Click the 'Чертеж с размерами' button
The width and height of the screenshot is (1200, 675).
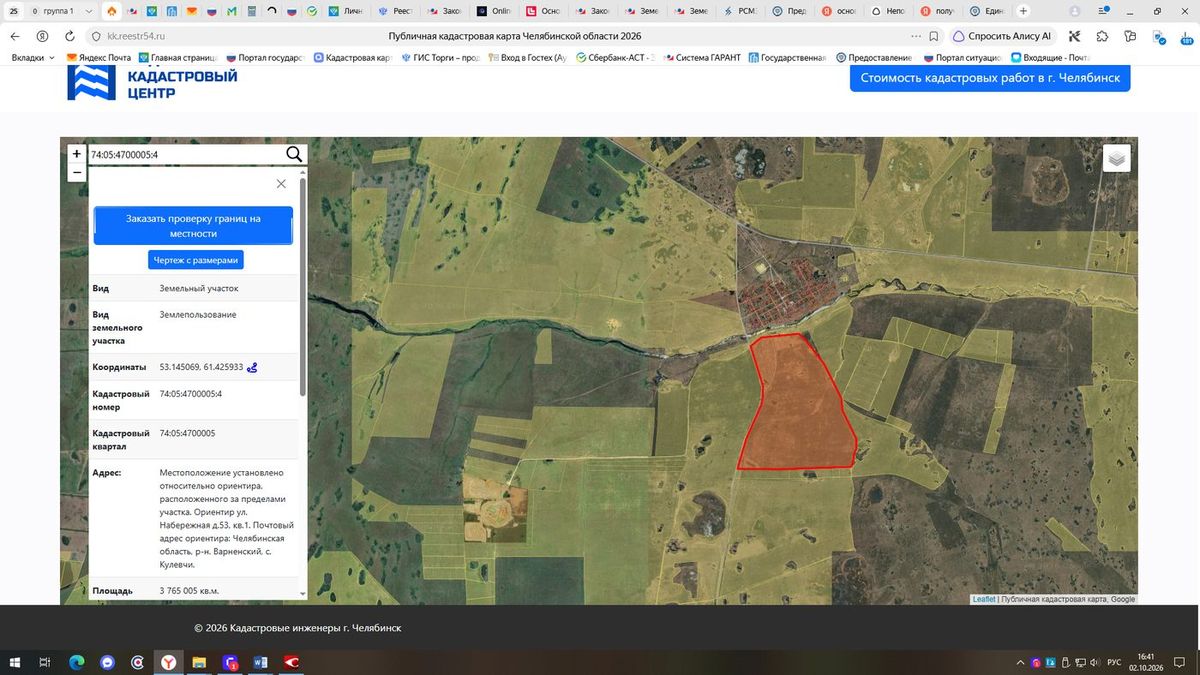pyautogui.click(x=196, y=260)
